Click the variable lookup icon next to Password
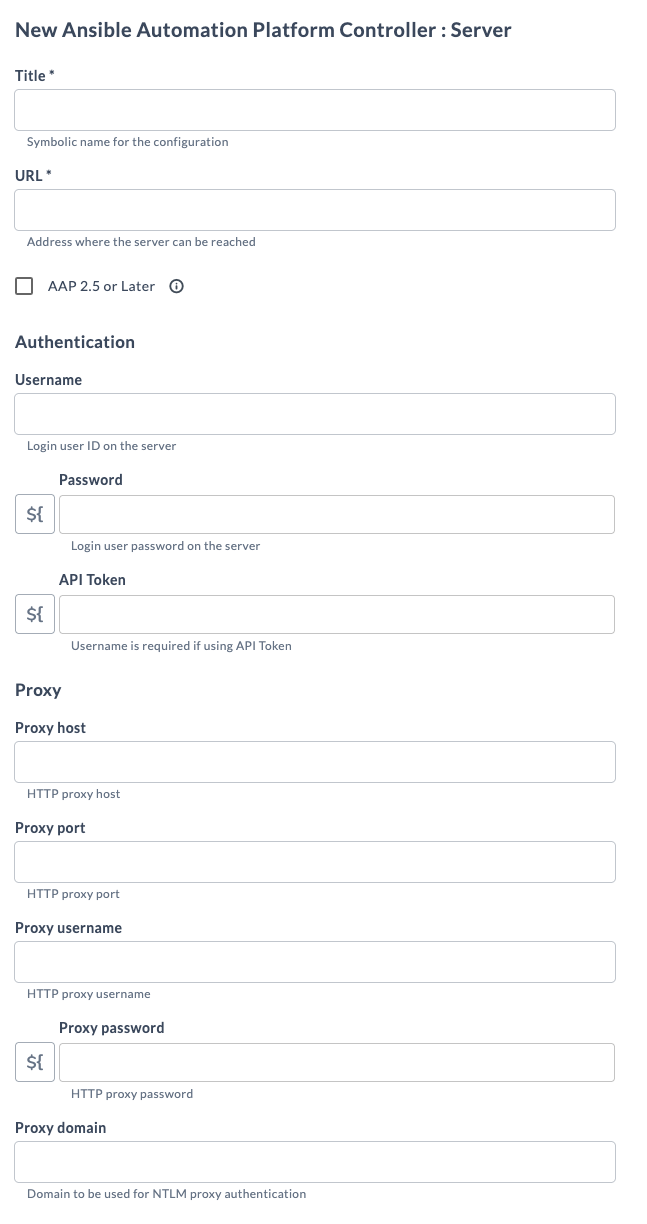Viewport: 647px width, 1224px height. tap(35, 515)
